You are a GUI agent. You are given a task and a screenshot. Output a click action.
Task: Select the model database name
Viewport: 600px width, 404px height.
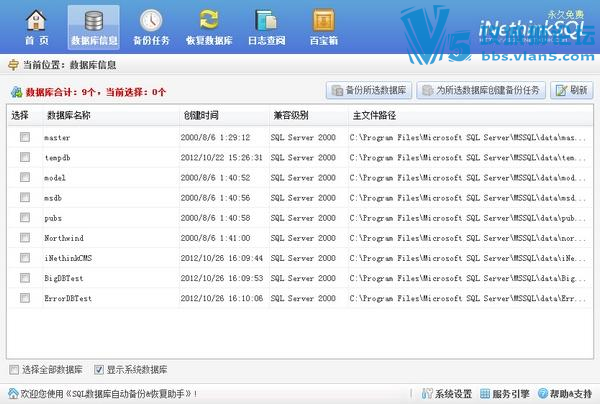click(55, 178)
